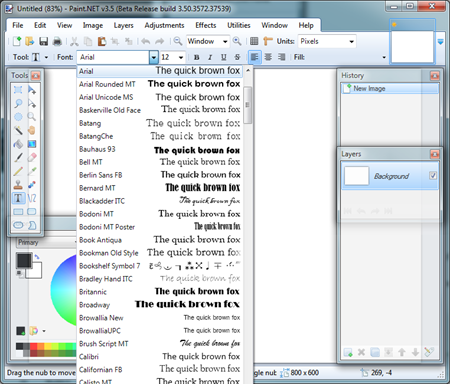
Task: Click the Paste clipboard icon
Action: click(x=102, y=41)
